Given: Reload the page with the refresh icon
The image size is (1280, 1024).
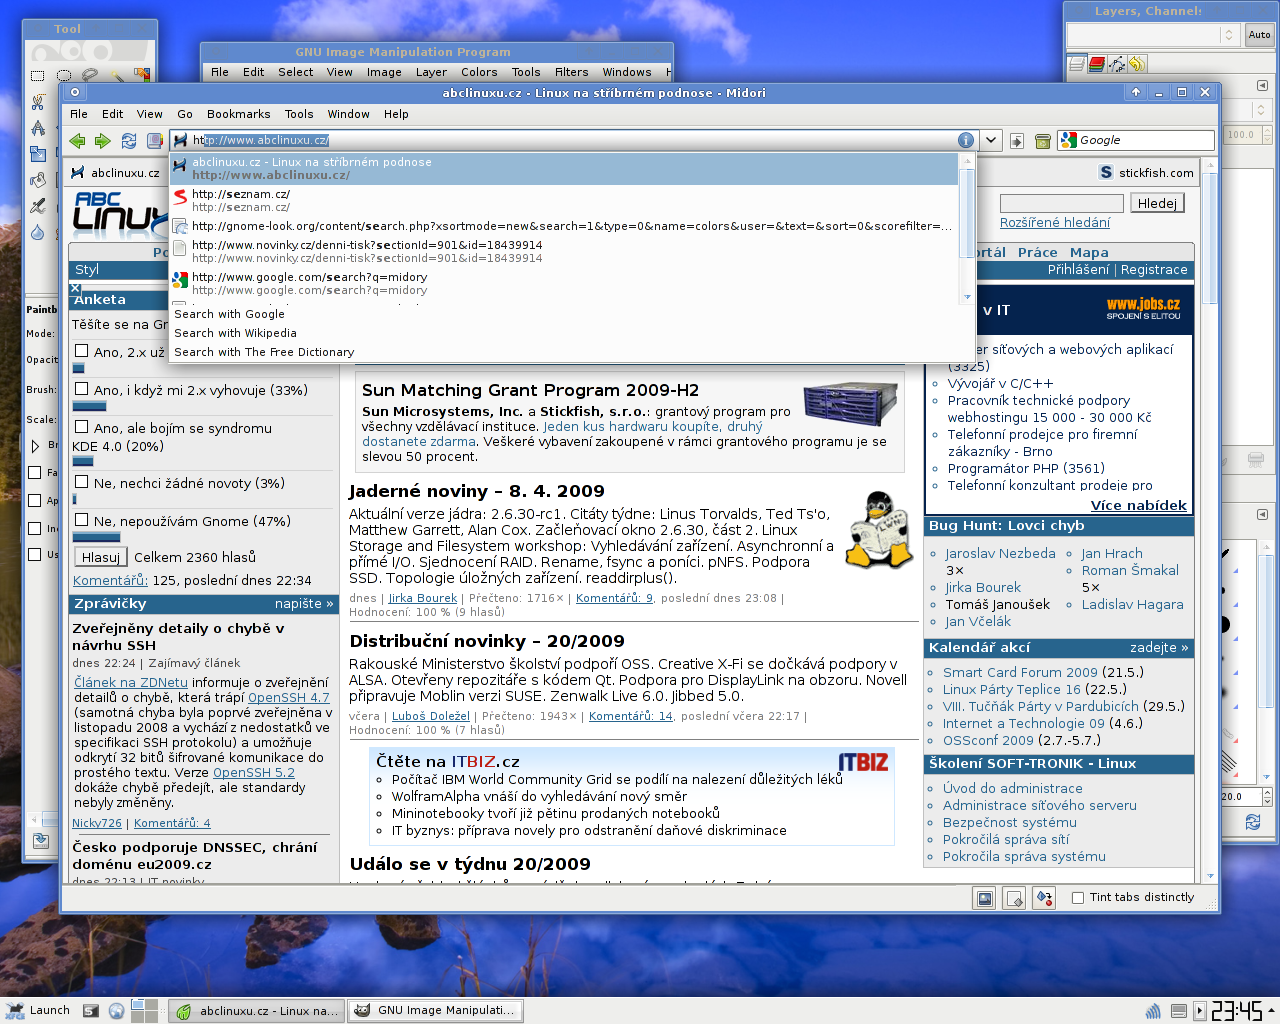Looking at the screenshot, I should click(128, 141).
